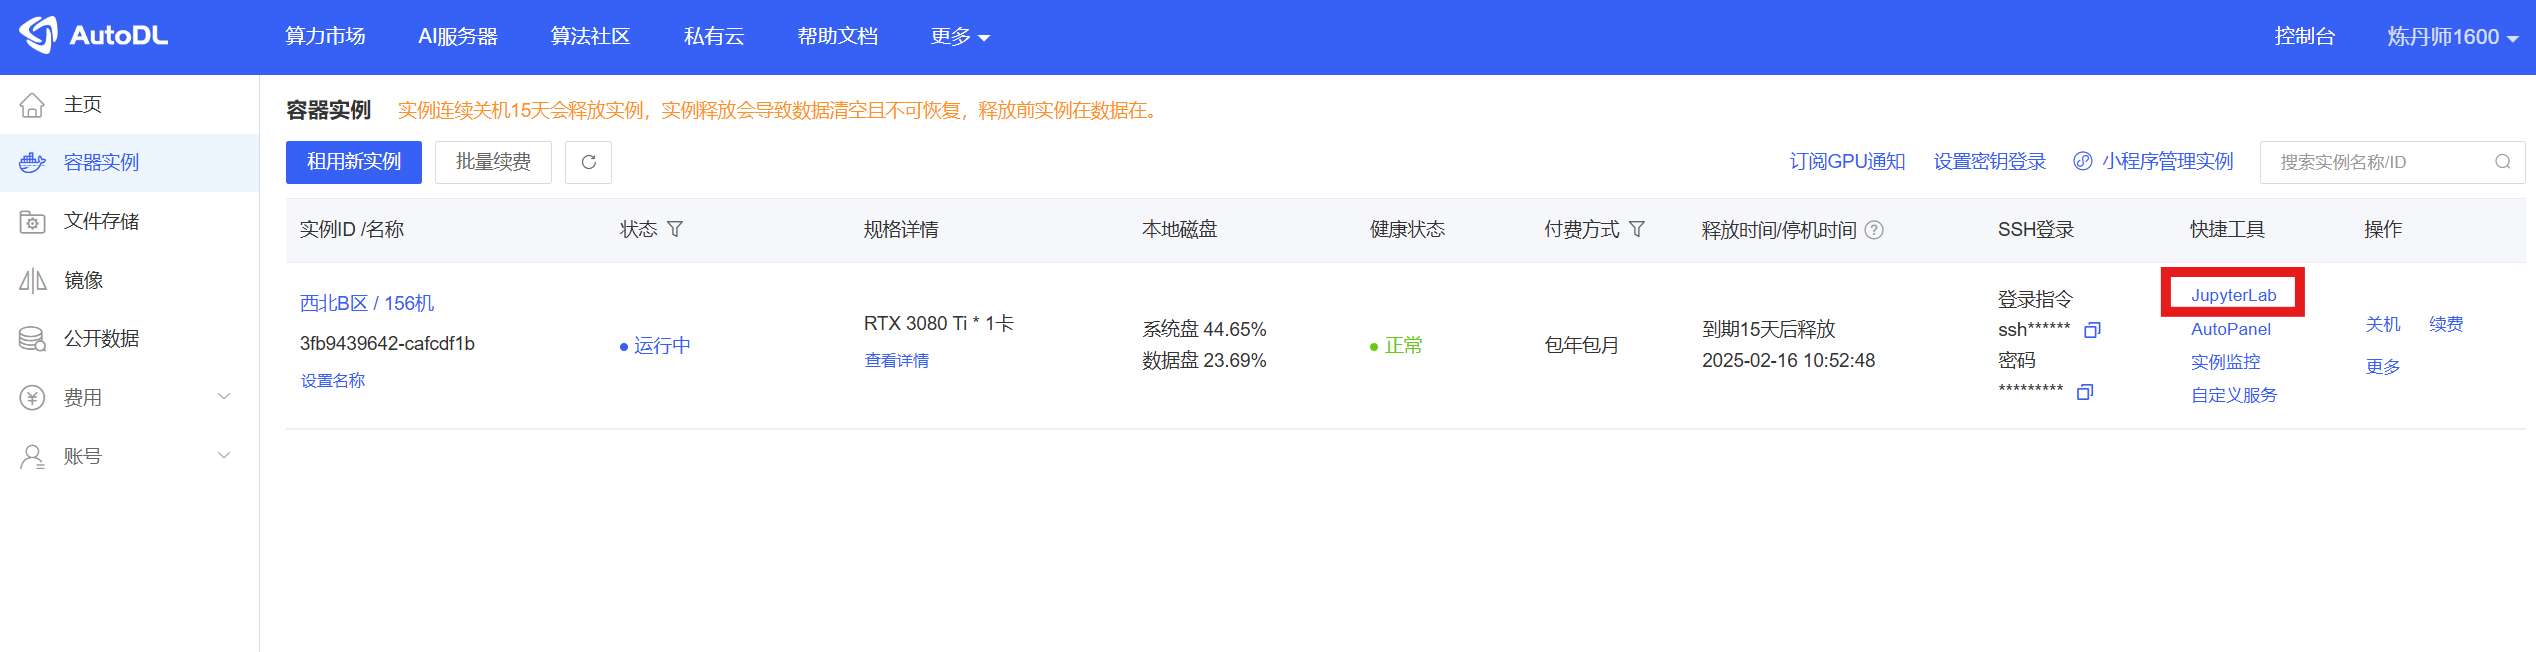The image size is (2536, 652).
Task: Click the release time help icon
Action: click(1875, 230)
